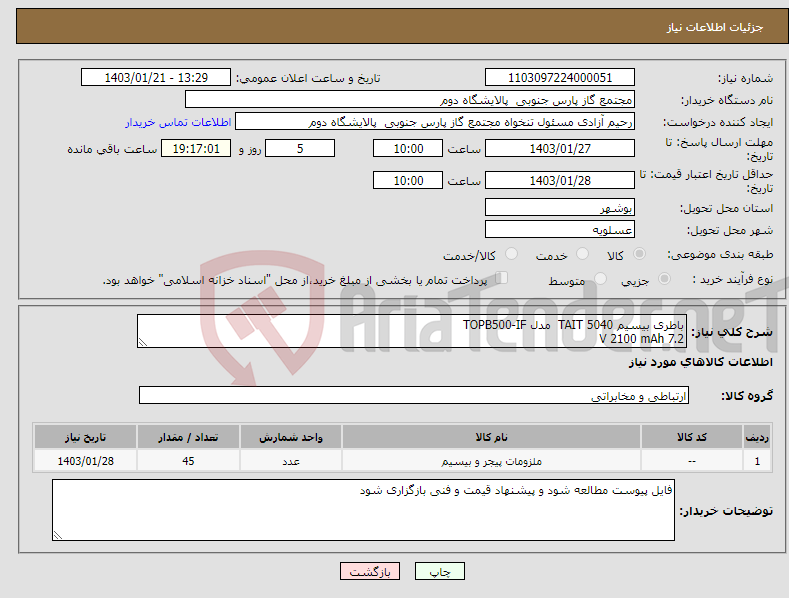The image size is (789, 598).
Task: Click the واحد شمارش column header
Action: click(291, 437)
